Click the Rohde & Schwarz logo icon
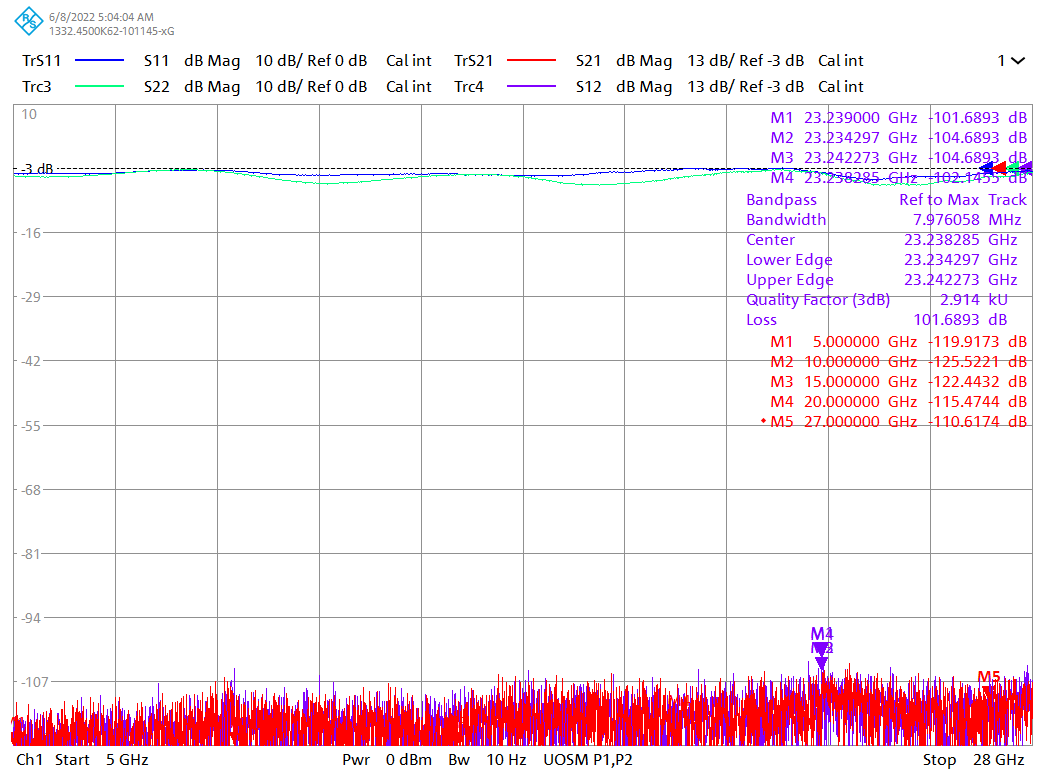The width and height of the screenshot is (1053, 775). coord(29,21)
